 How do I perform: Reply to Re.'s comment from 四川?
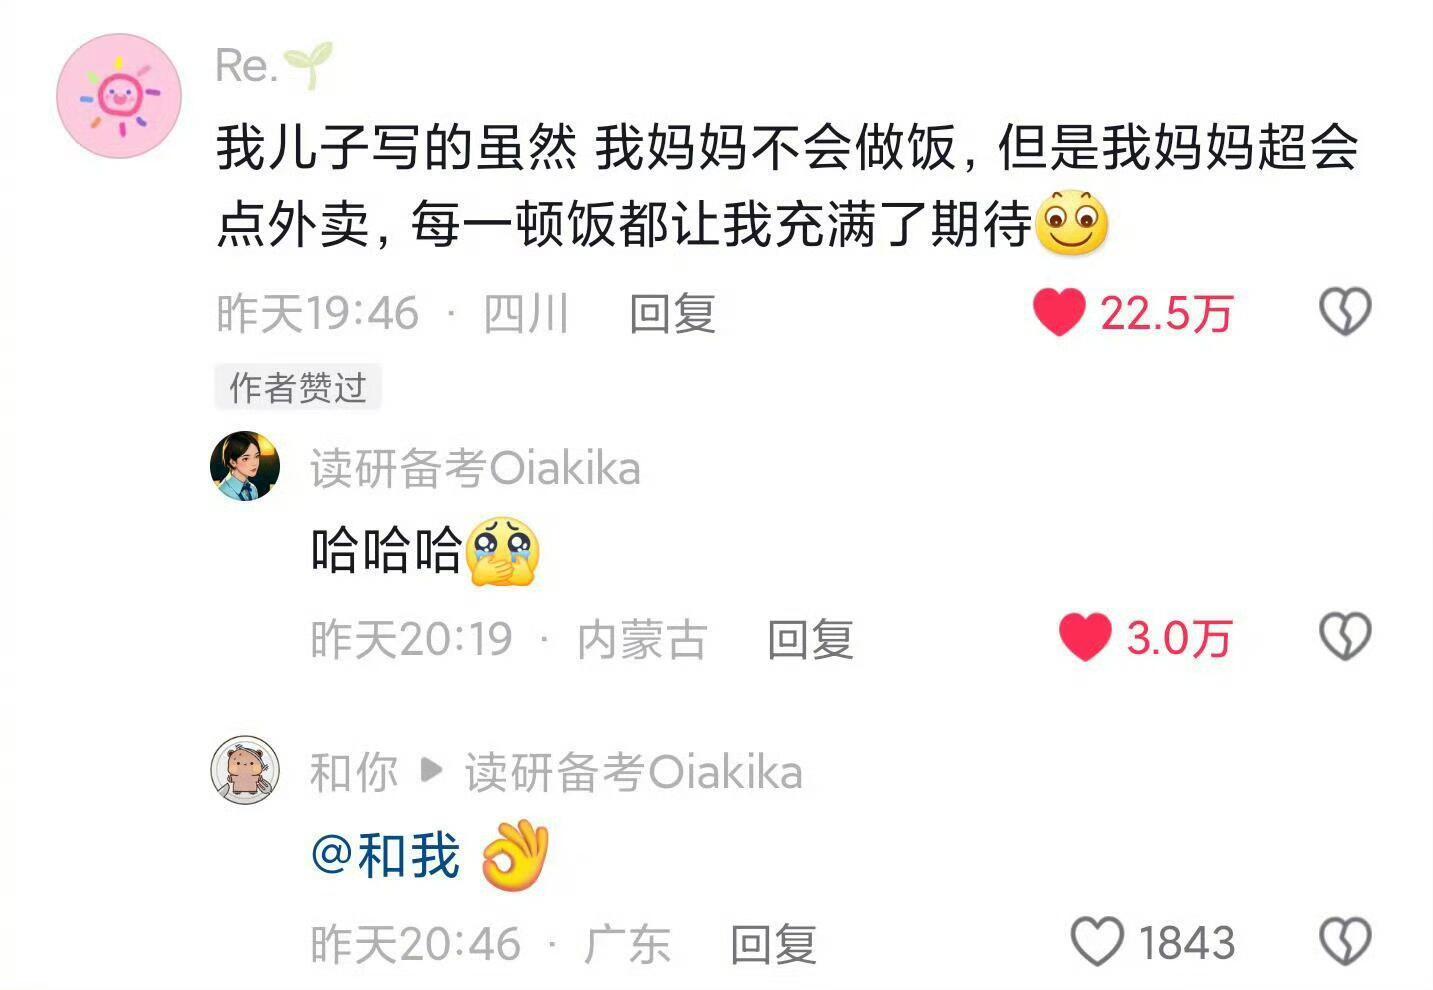pos(672,313)
